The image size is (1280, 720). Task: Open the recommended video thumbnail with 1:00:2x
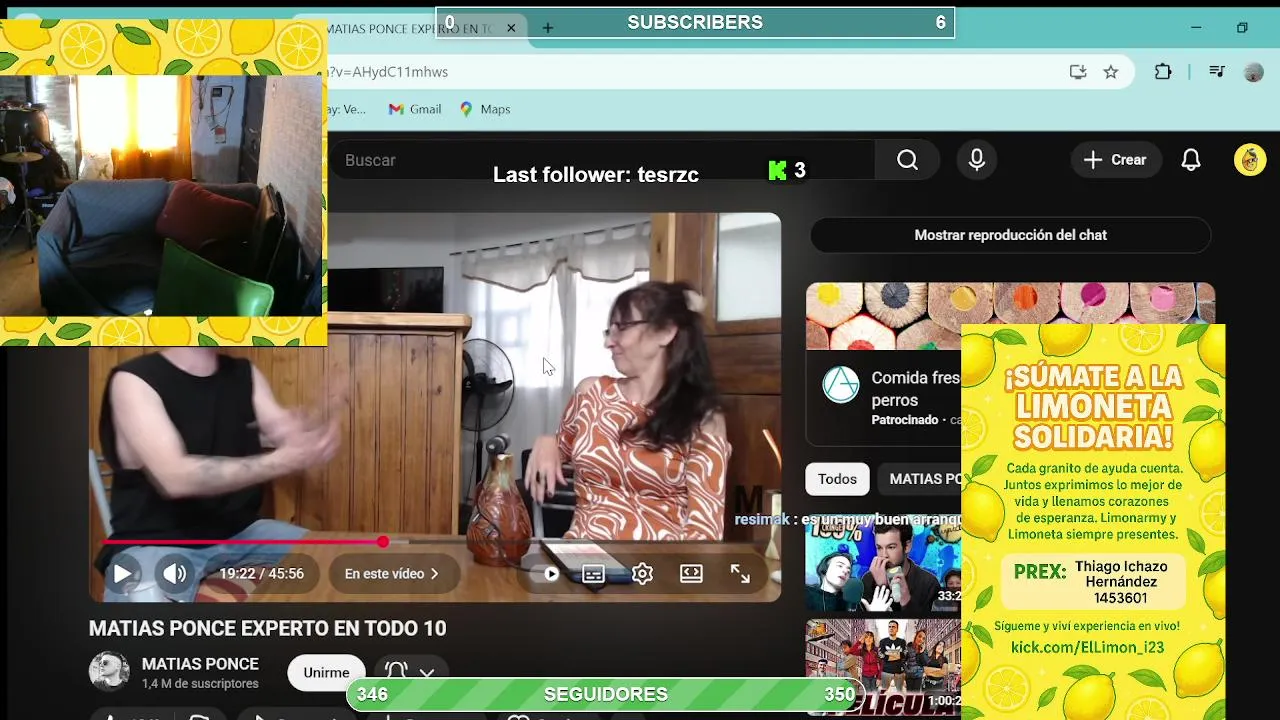pos(883,667)
